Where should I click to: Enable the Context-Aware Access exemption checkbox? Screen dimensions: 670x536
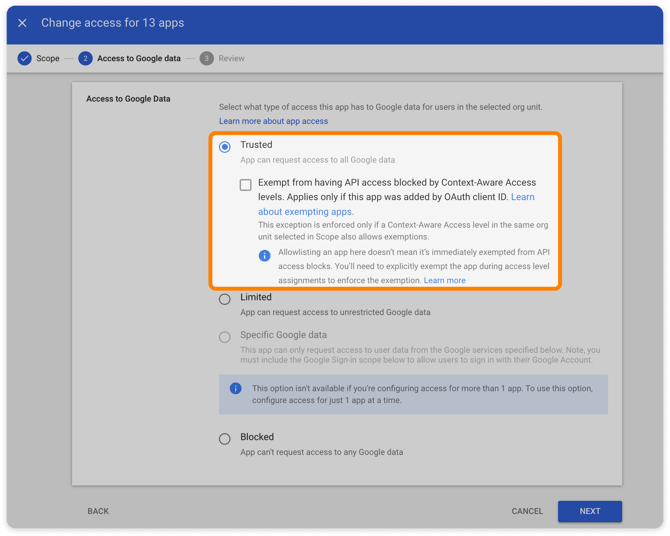tap(246, 185)
